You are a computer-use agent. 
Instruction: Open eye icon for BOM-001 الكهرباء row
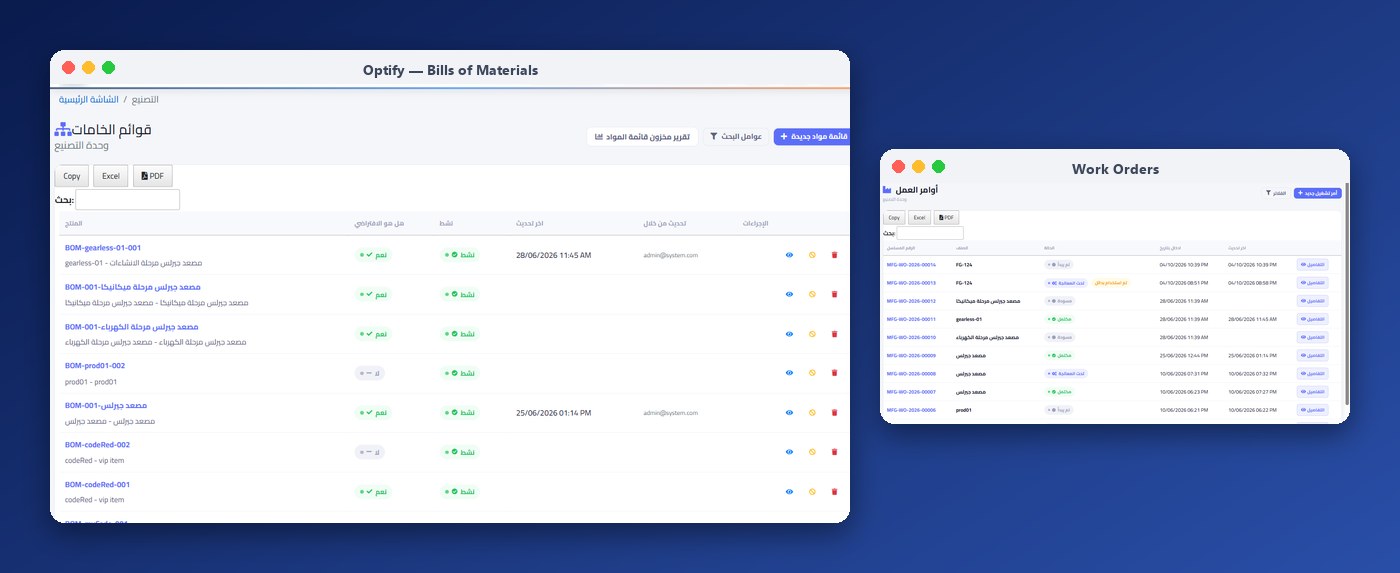point(789,334)
